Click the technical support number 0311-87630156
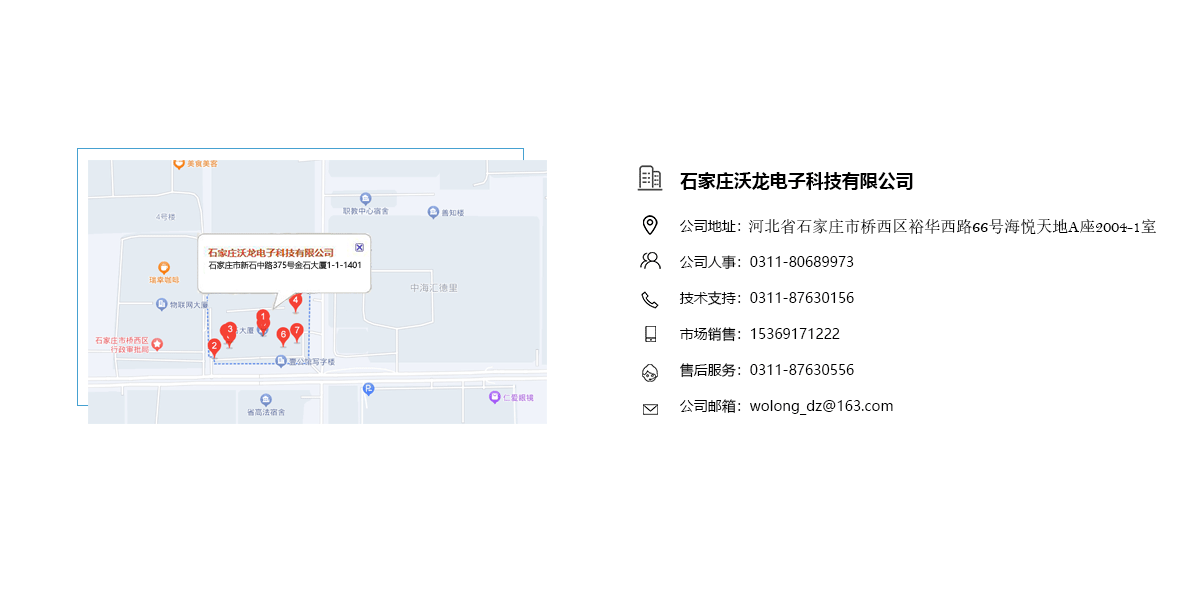Image resolution: width=1200 pixels, height=600 pixels. [801, 298]
